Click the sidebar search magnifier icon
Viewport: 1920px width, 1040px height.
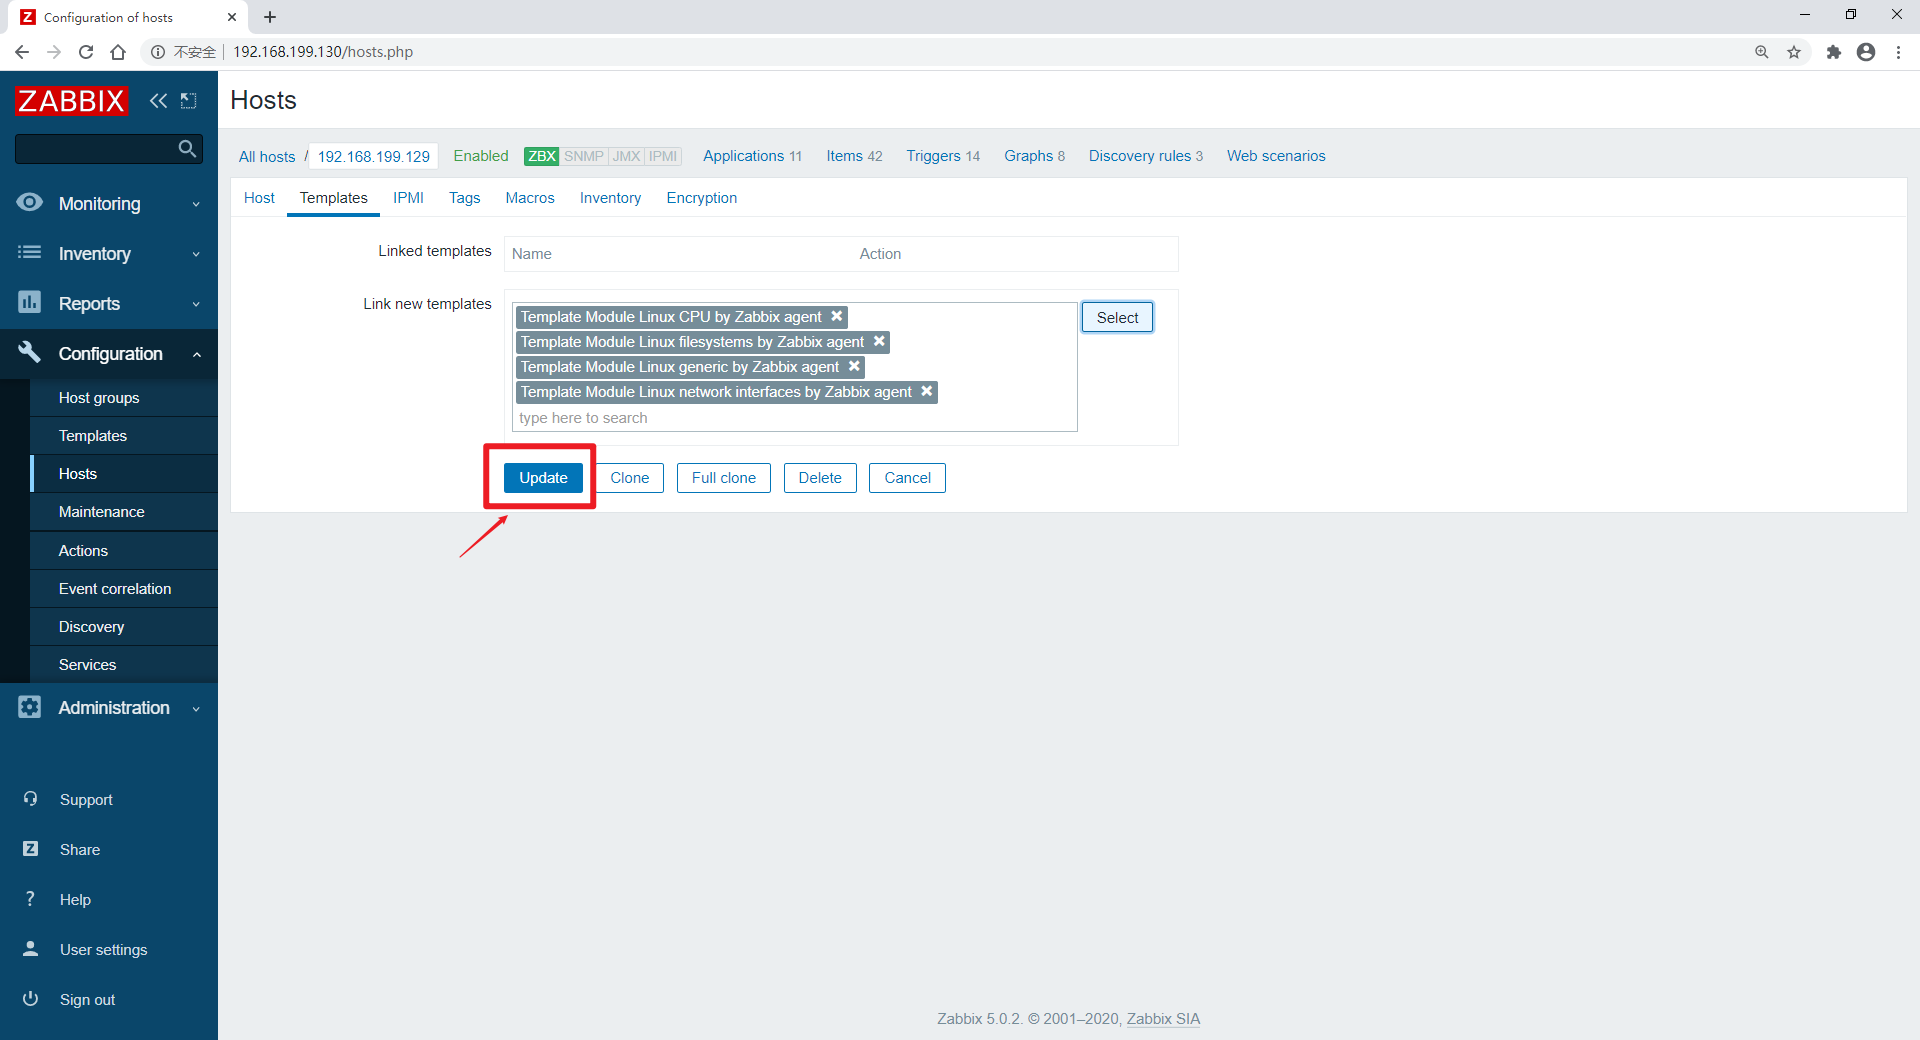[187, 149]
